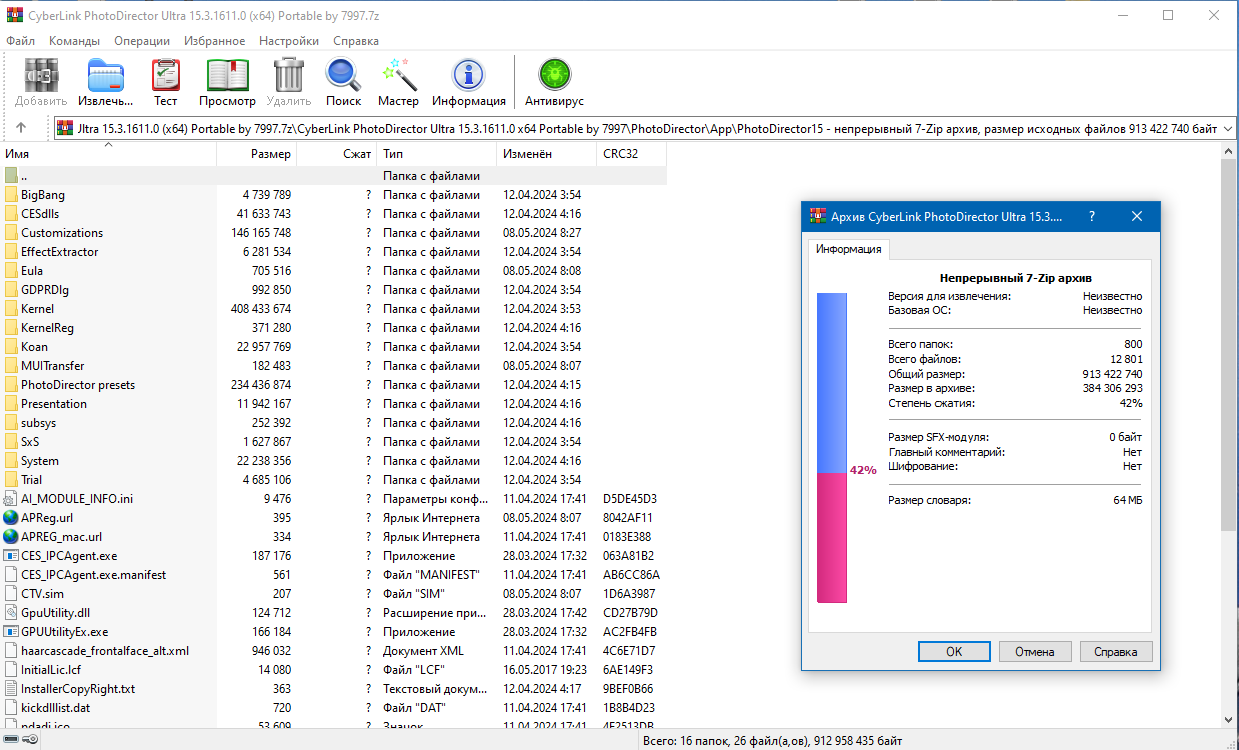Click the Тест (Test) toolbar icon
1239x750 pixels.
click(165, 75)
